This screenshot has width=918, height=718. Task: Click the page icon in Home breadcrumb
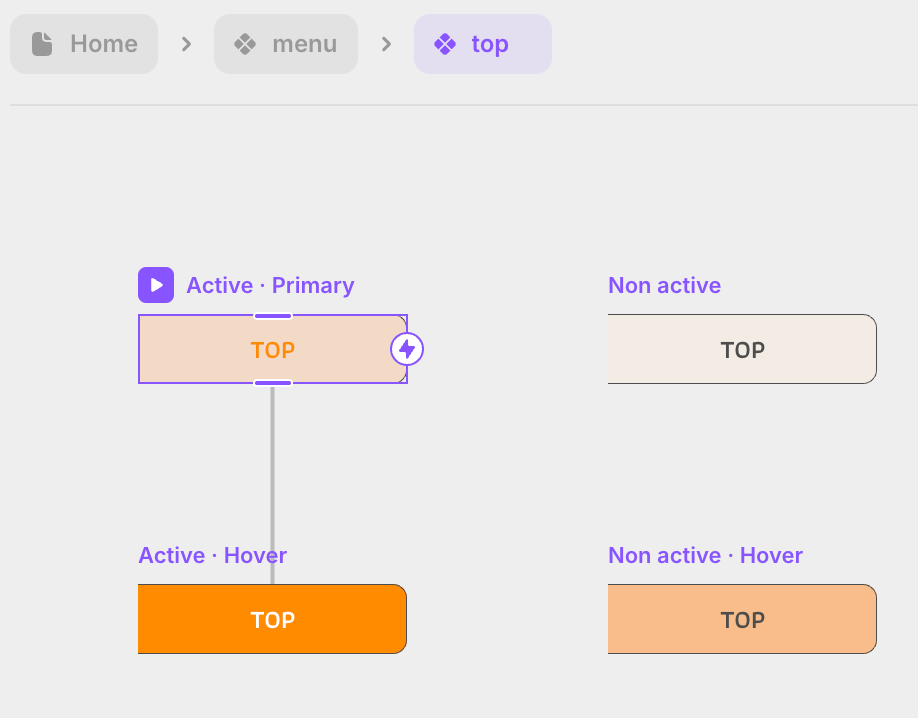(x=42, y=44)
